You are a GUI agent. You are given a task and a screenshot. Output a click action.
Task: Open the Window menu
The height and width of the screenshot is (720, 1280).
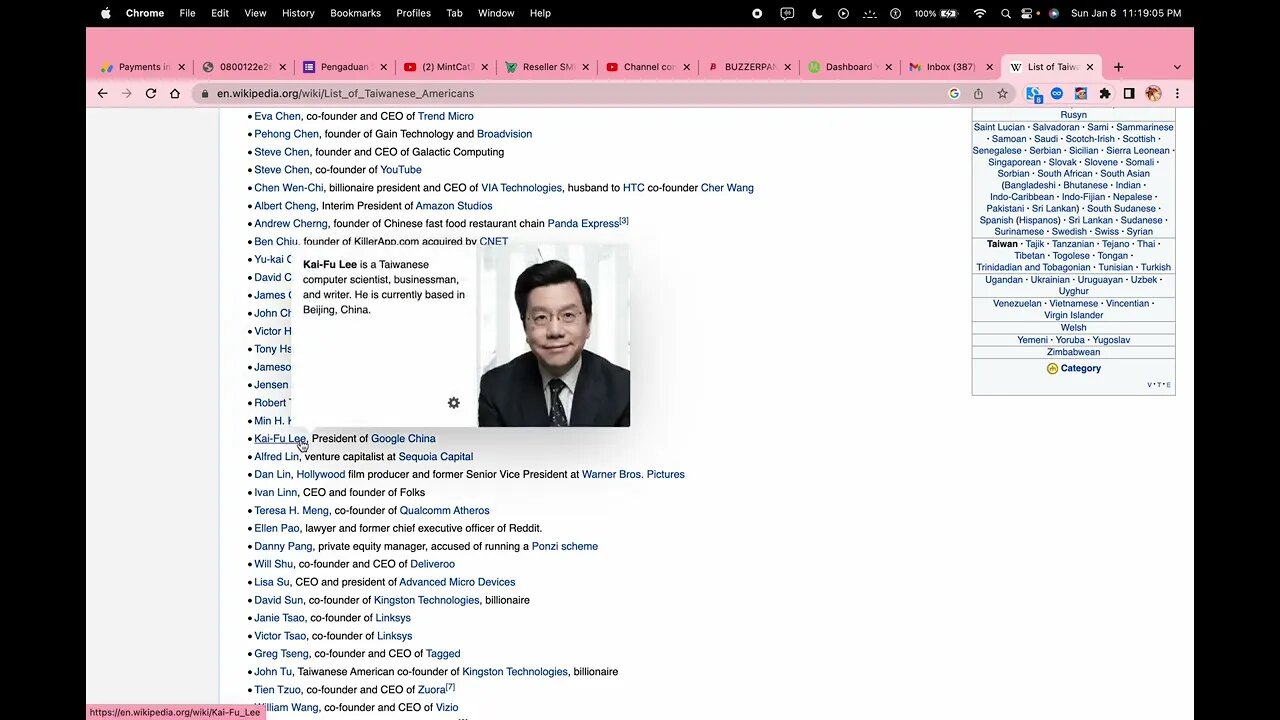[496, 13]
